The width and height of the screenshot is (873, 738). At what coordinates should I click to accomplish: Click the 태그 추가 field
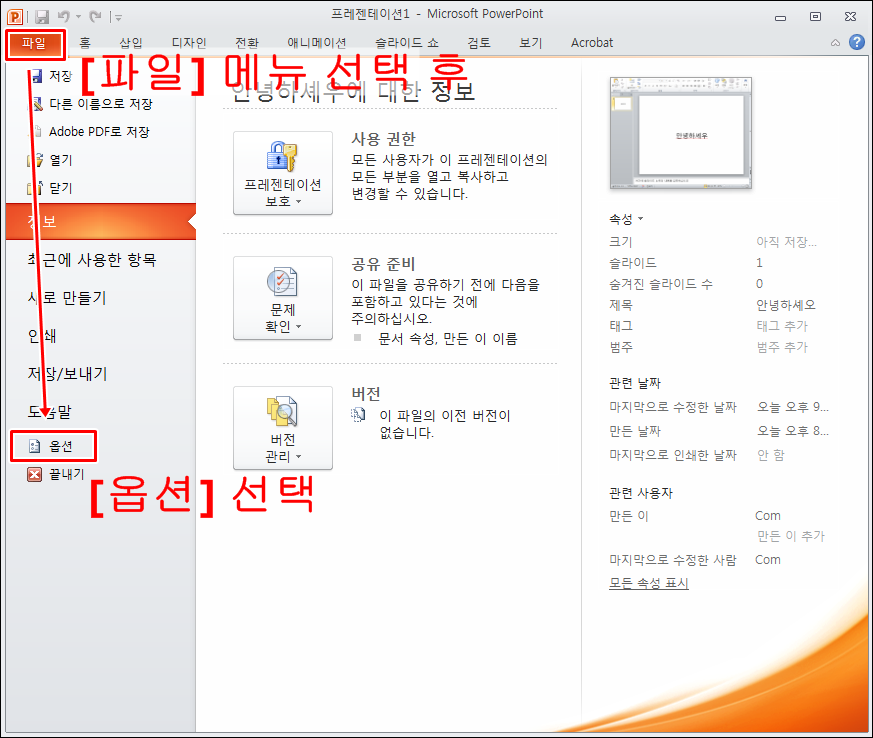782,326
